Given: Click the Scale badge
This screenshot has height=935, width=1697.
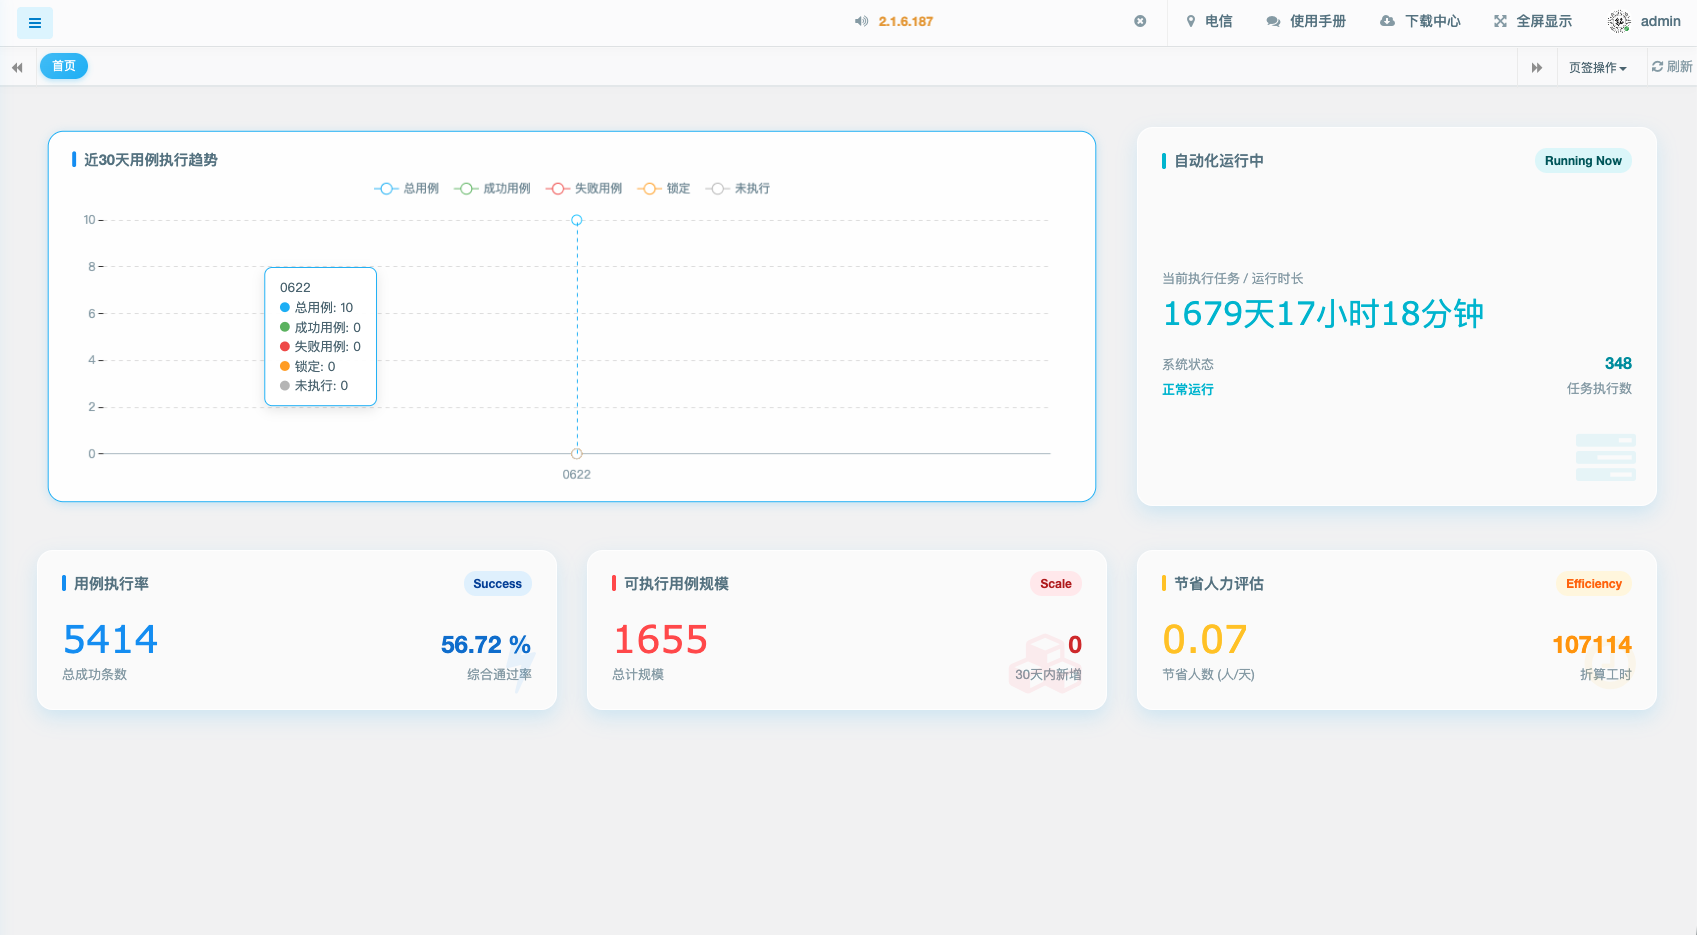Looking at the screenshot, I should (1055, 584).
